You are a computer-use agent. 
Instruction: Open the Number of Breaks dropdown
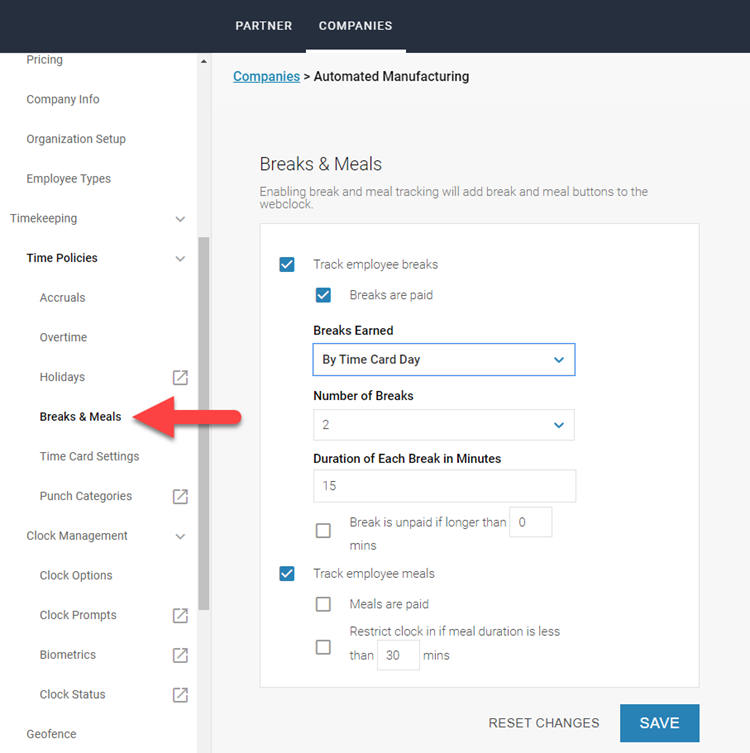point(443,425)
